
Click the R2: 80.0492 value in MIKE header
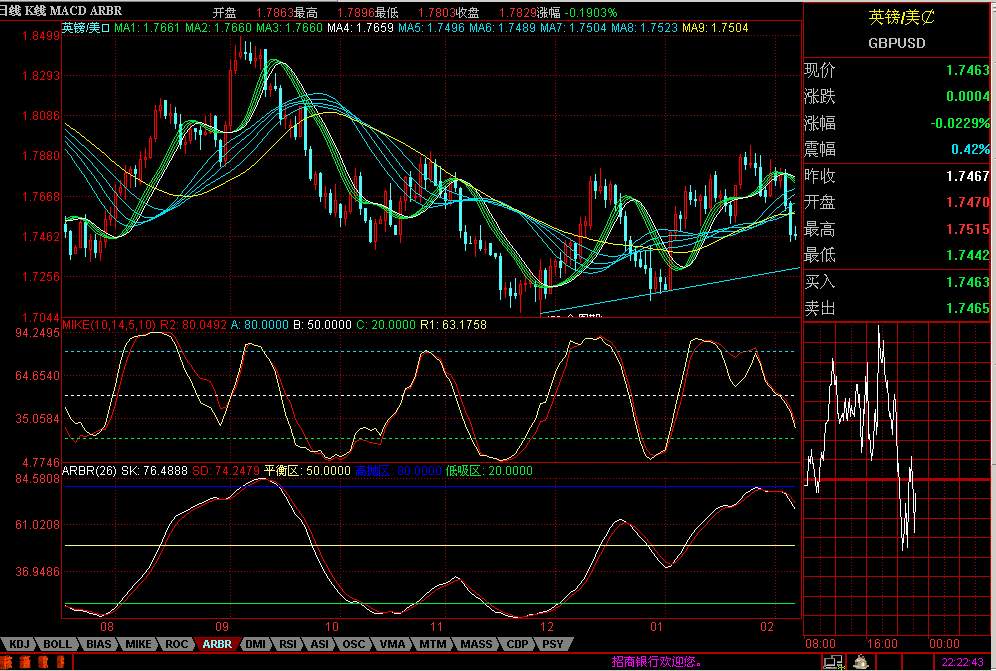pos(193,325)
